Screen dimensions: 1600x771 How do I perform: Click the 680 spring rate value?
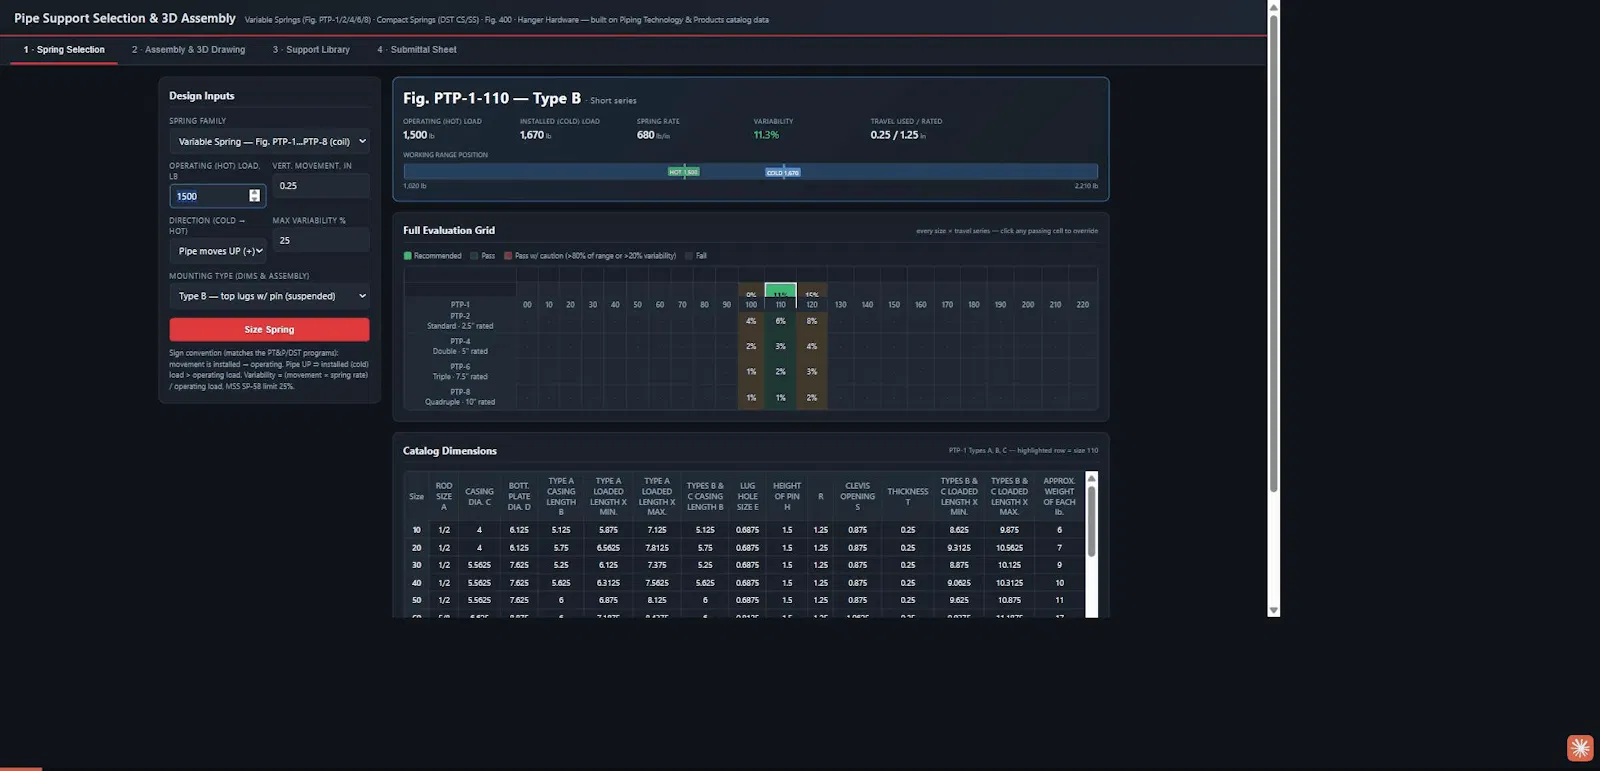tap(646, 135)
